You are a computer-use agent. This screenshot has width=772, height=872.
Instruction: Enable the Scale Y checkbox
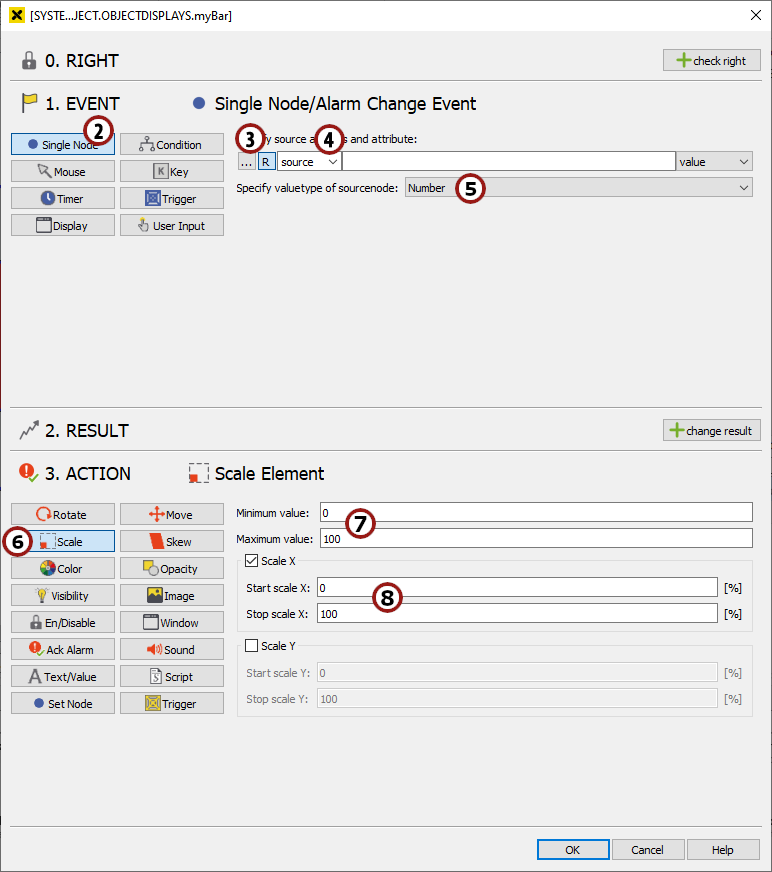pyautogui.click(x=251, y=646)
